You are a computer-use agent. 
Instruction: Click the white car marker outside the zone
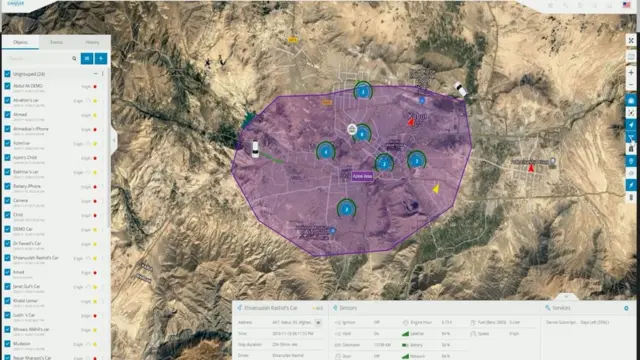(x=460, y=89)
